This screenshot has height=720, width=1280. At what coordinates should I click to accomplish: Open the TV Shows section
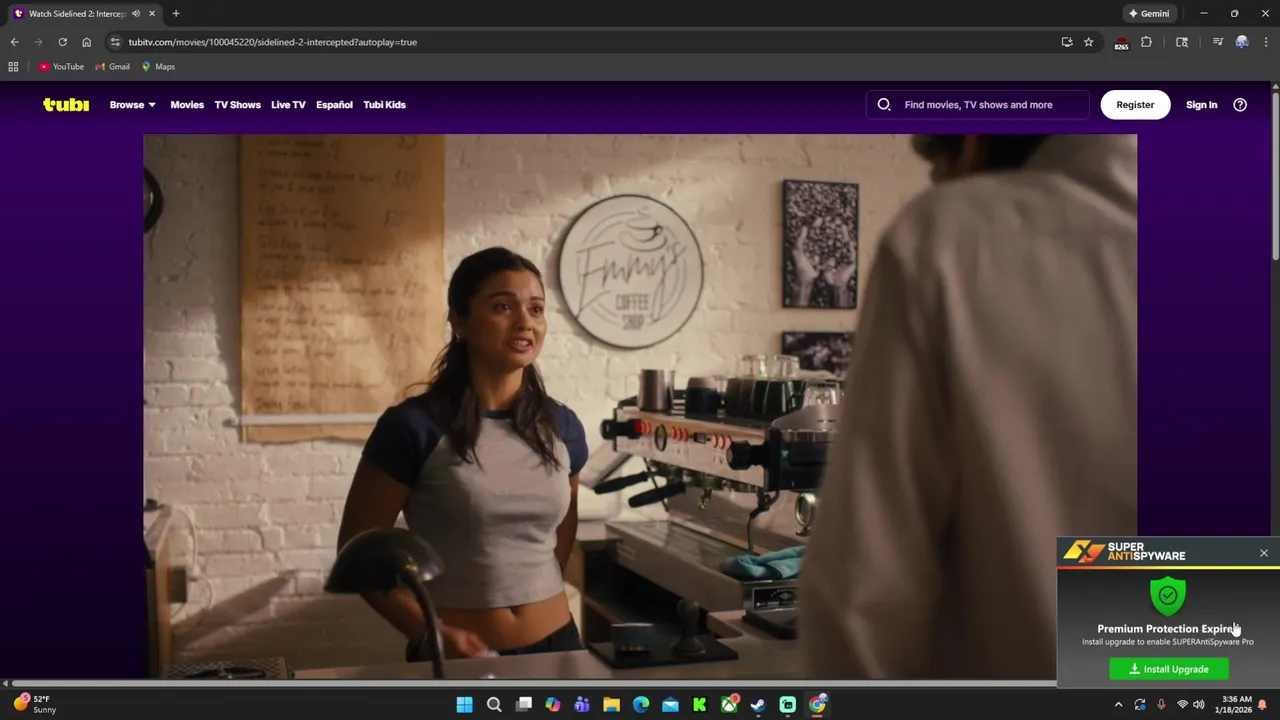[x=237, y=104]
